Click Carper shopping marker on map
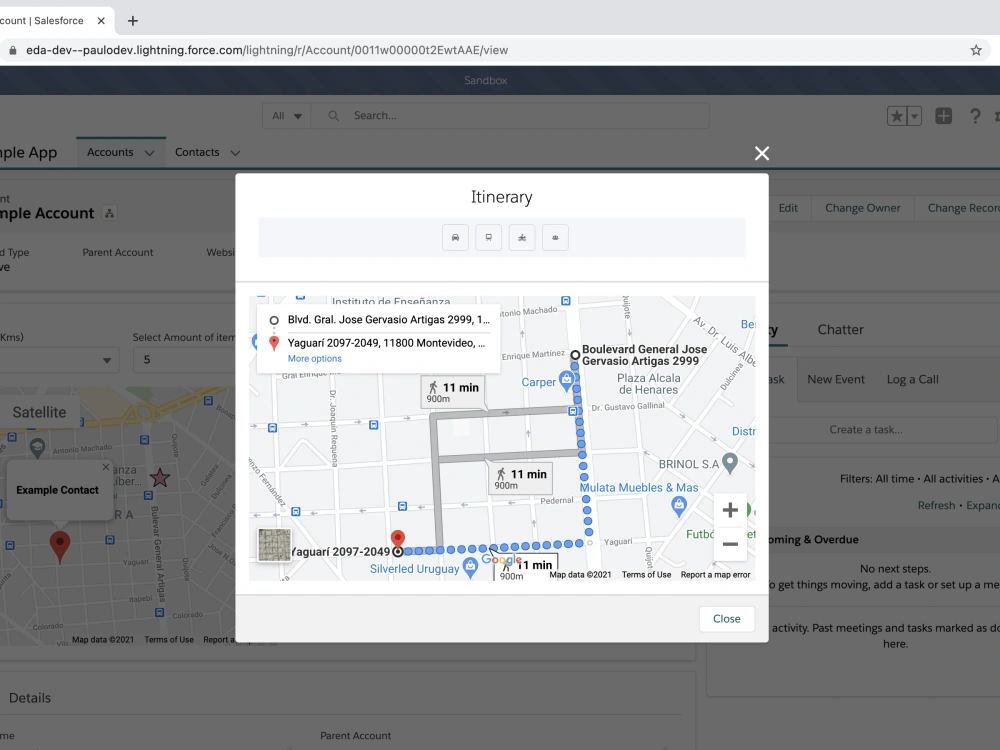The height and width of the screenshot is (750, 1000). pos(566,381)
